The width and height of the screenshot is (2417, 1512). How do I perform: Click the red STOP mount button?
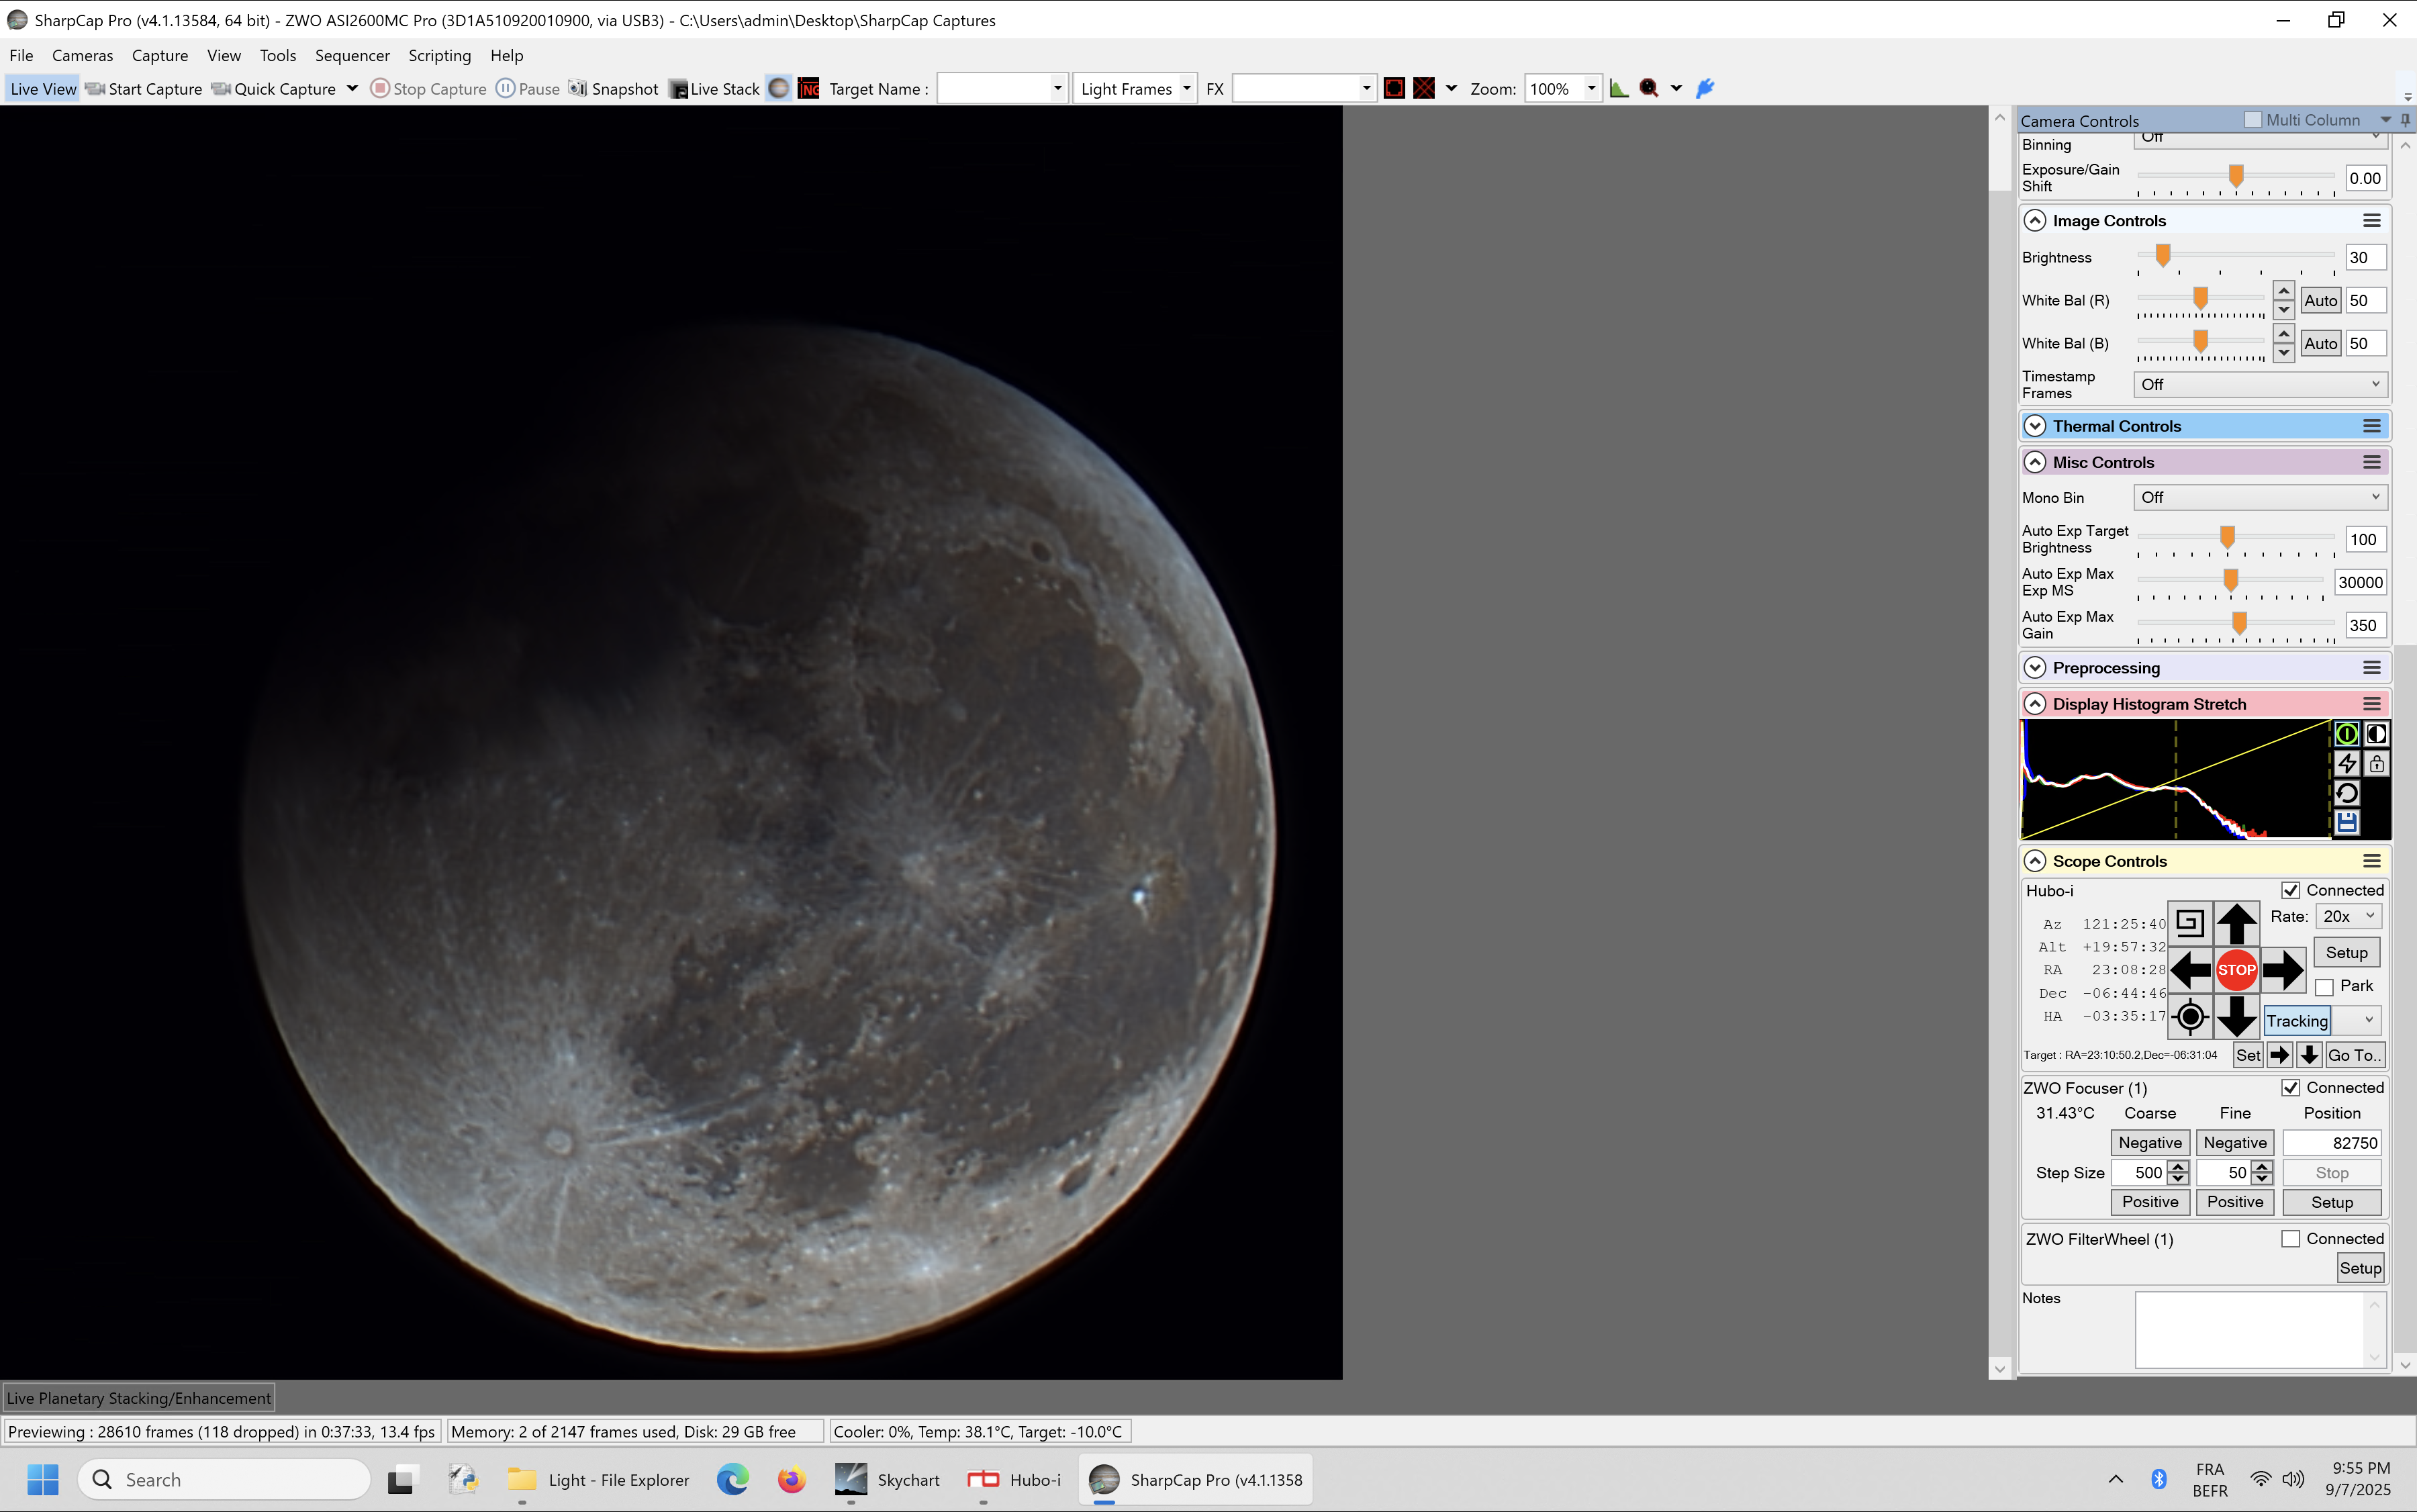coord(2236,969)
